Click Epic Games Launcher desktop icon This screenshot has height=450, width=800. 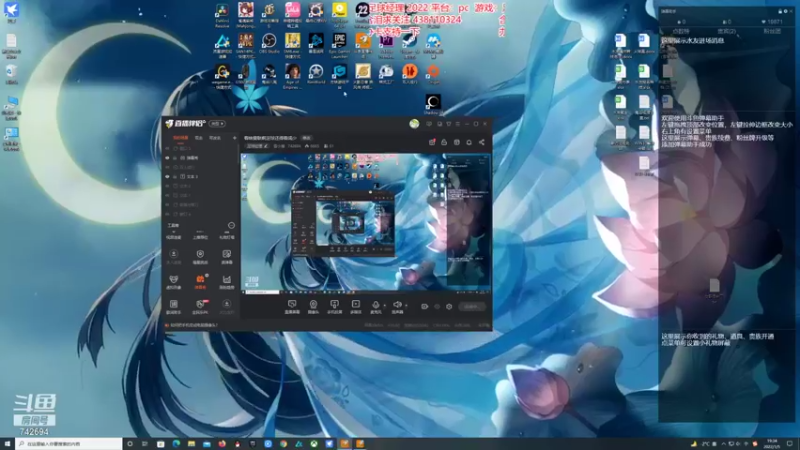click(339, 45)
